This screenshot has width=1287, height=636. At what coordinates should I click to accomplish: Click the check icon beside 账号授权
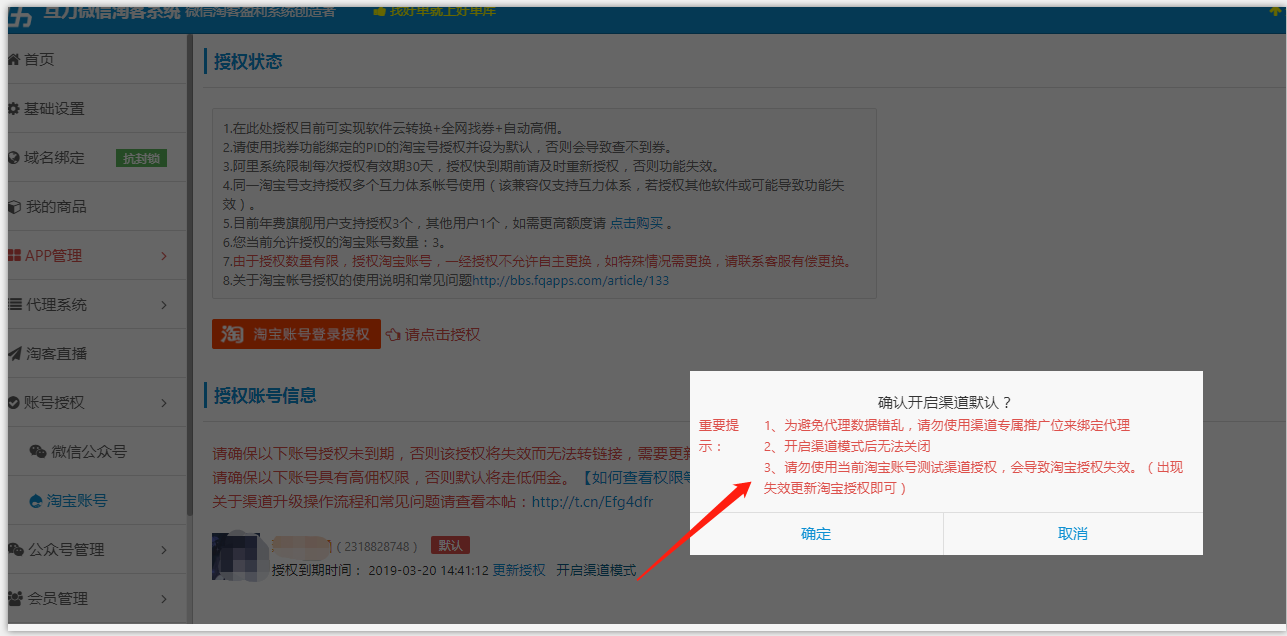[14, 403]
